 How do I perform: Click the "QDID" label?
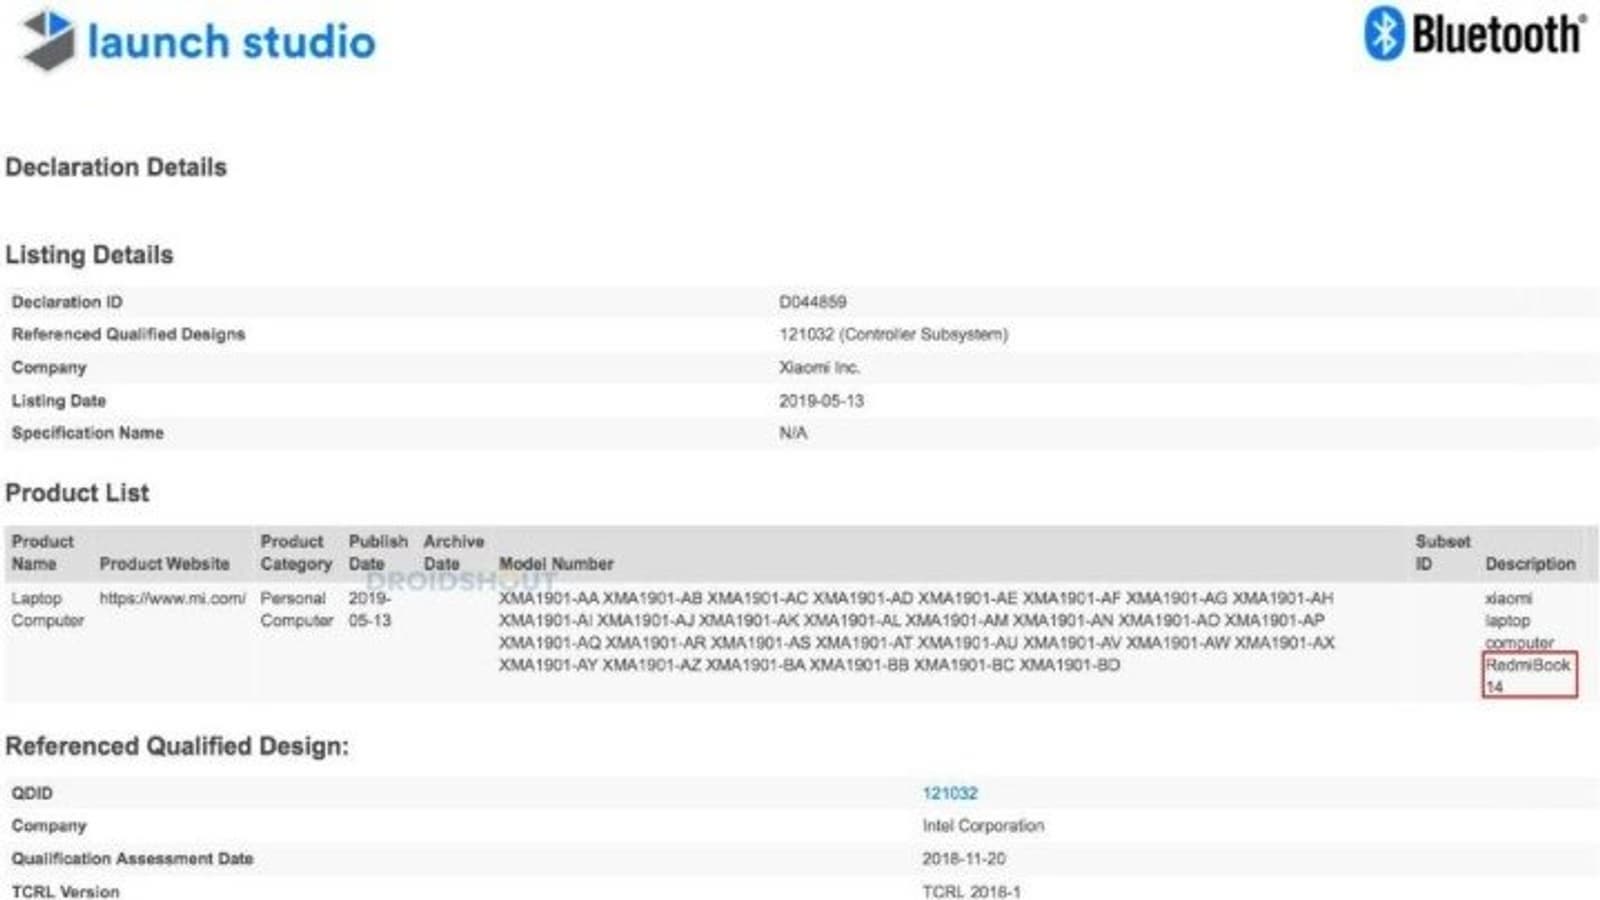32,793
